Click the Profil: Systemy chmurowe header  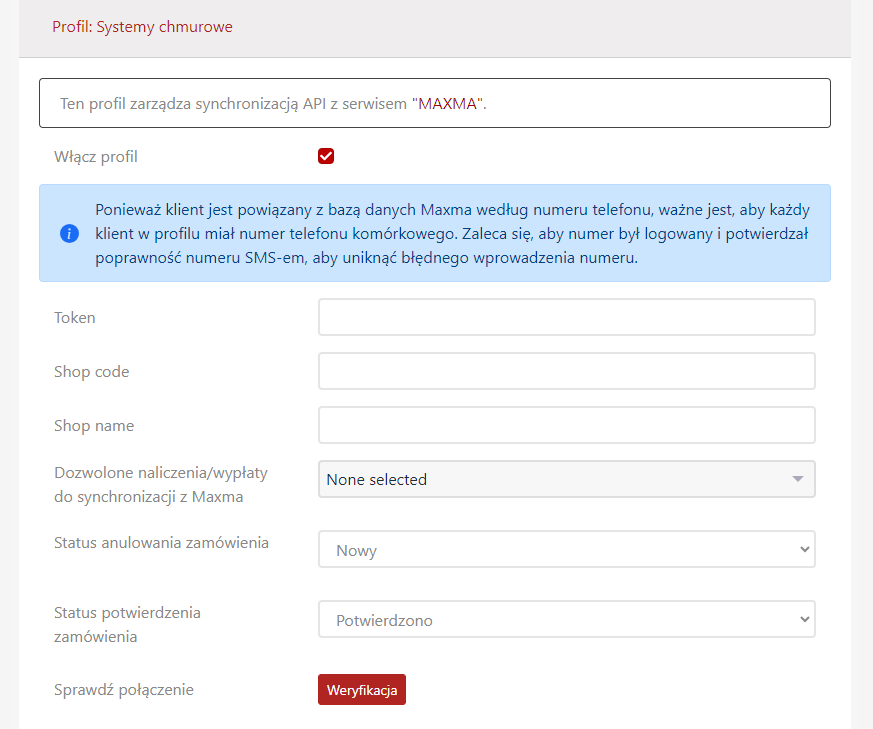142,27
